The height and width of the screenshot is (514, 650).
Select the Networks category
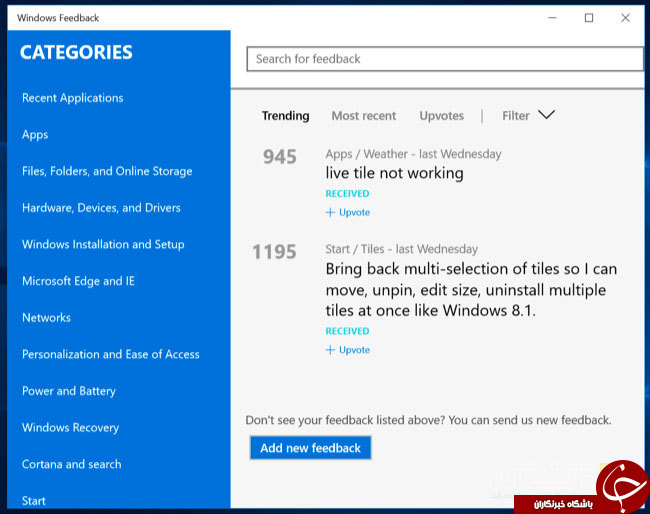point(46,318)
